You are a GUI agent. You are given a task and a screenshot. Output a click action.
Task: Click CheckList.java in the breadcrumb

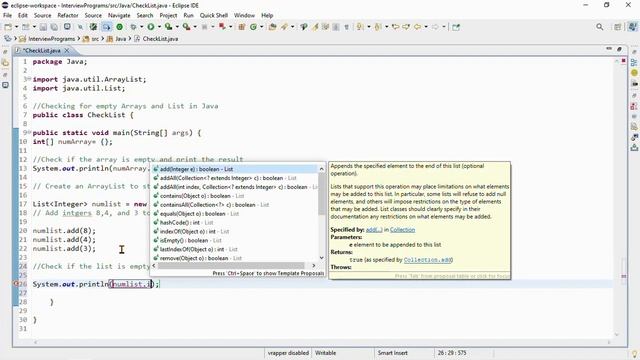click(160, 39)
